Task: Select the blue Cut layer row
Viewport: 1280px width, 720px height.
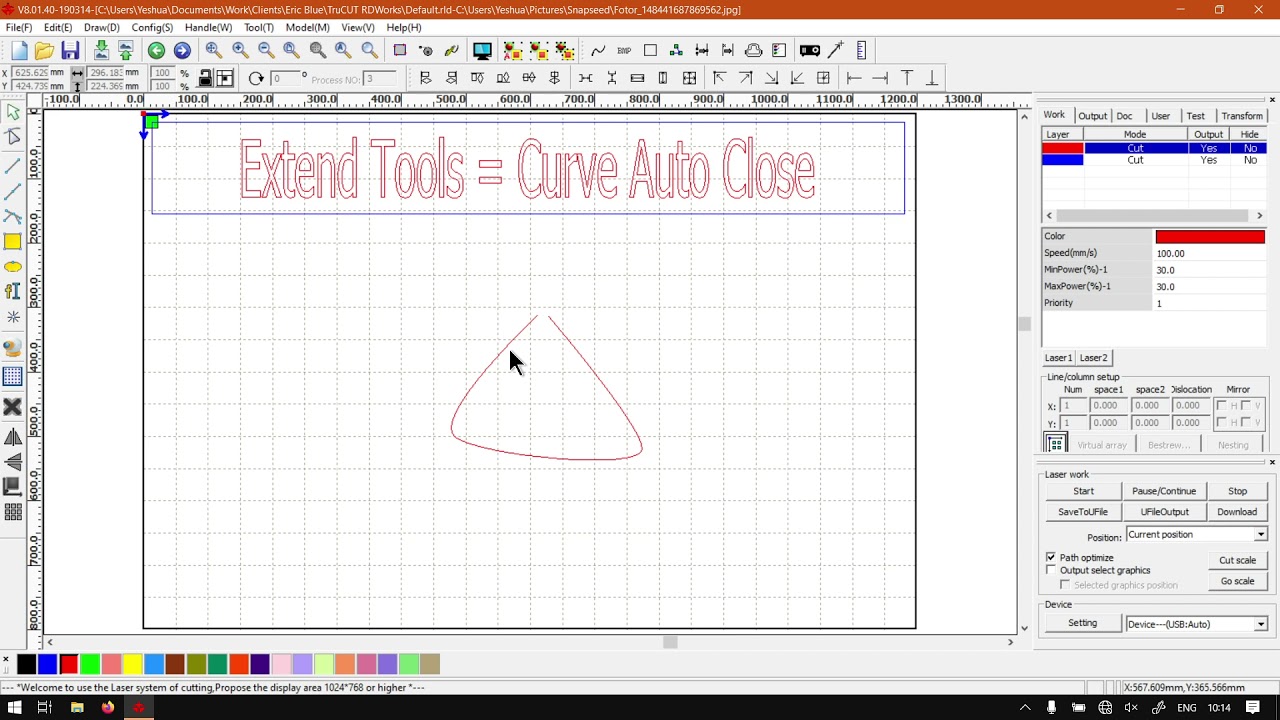Action: 1154,160
